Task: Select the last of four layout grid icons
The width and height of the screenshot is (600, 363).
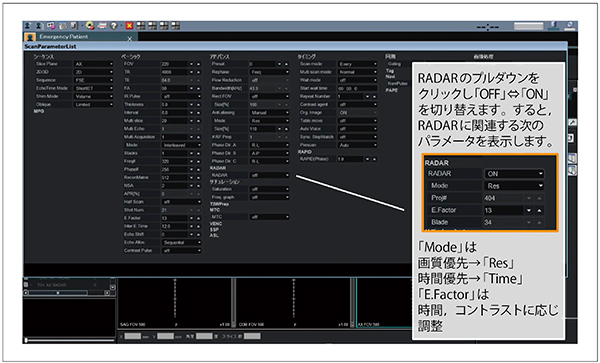Action: [176, 26]
